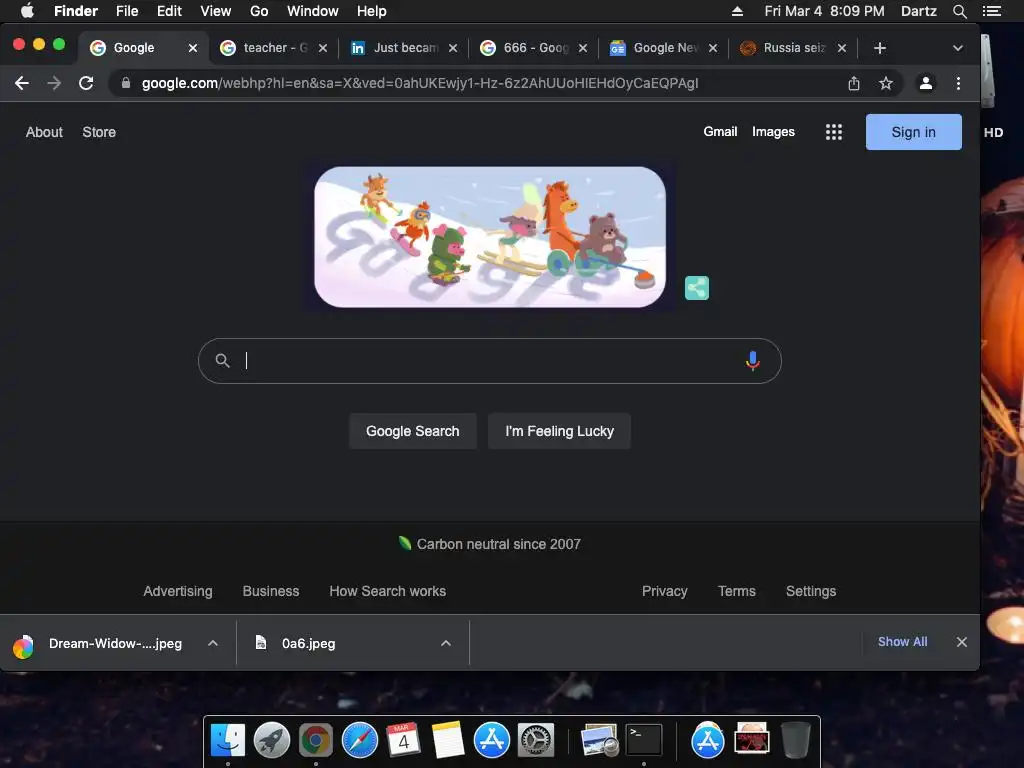This screenshot has height=768, width=1024.
Task: Click the Google Search button
Action: pyautogui.click(x=413, y=431)
